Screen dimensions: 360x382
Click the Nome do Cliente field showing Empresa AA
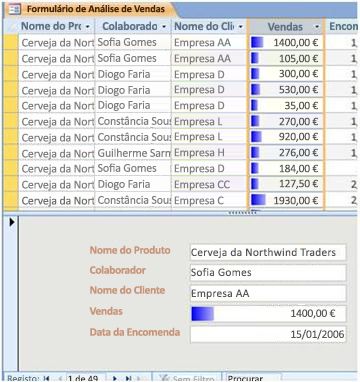268,293
